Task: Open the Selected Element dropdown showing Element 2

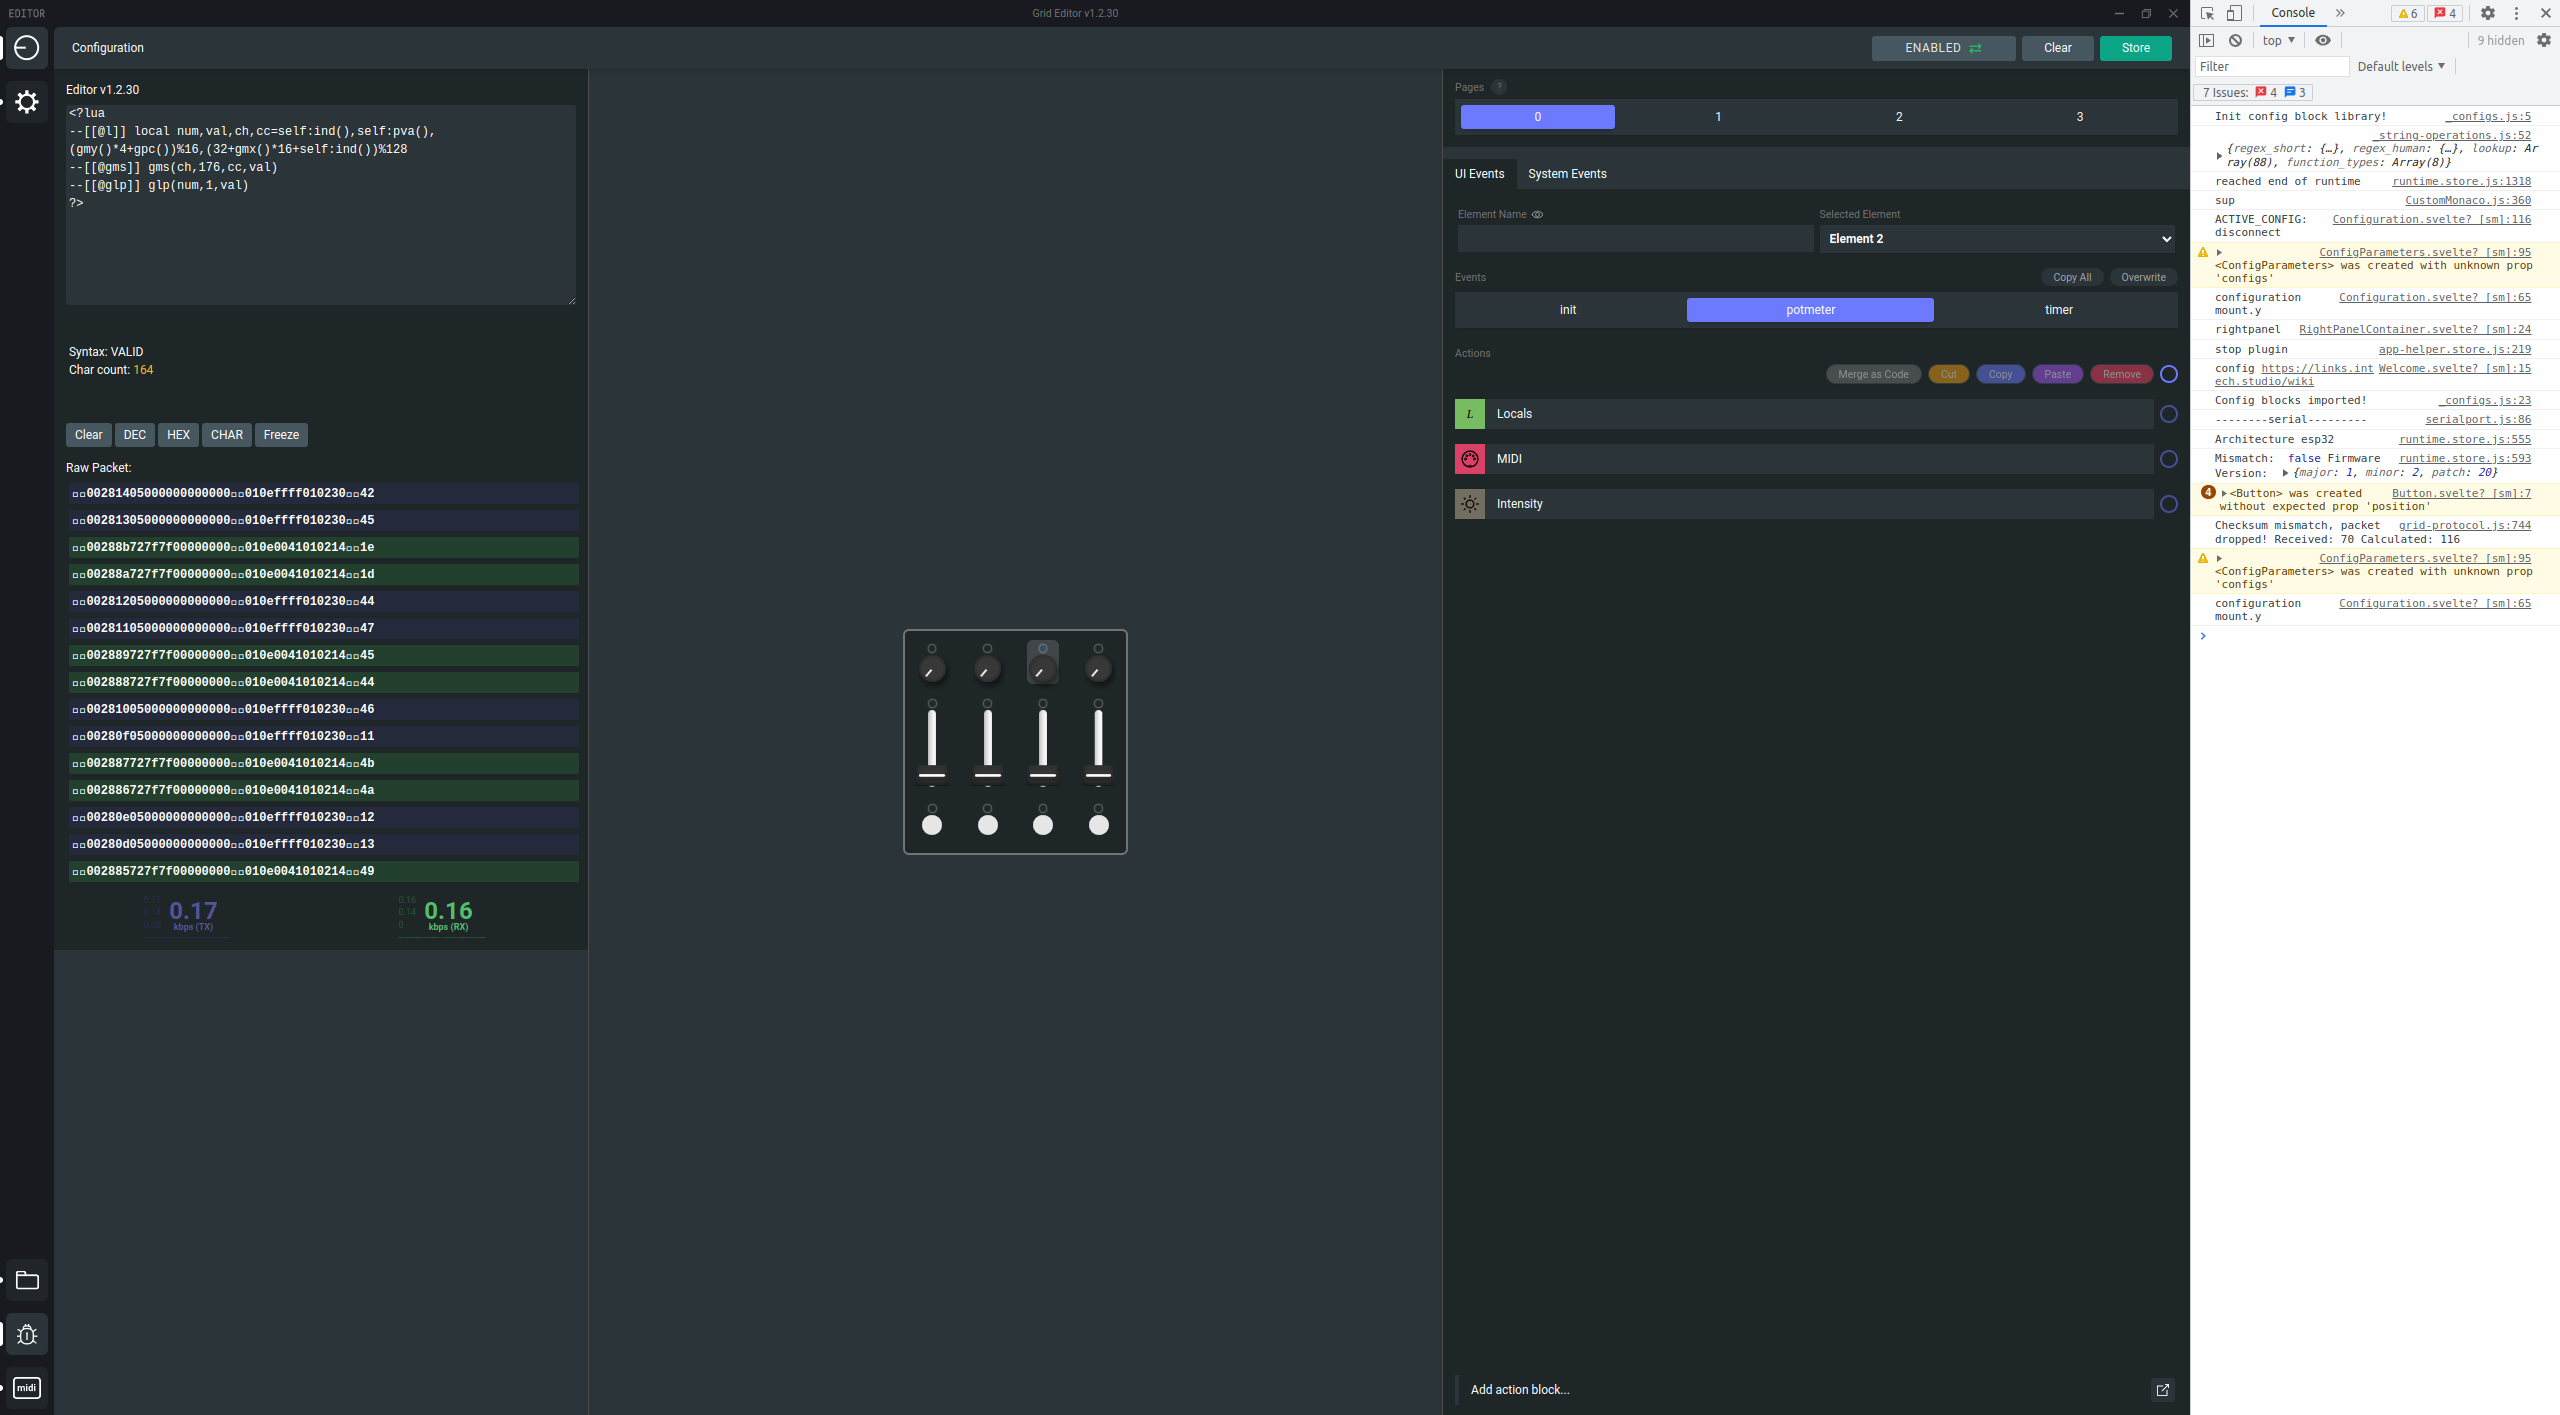Action: tap(1996, 239)
